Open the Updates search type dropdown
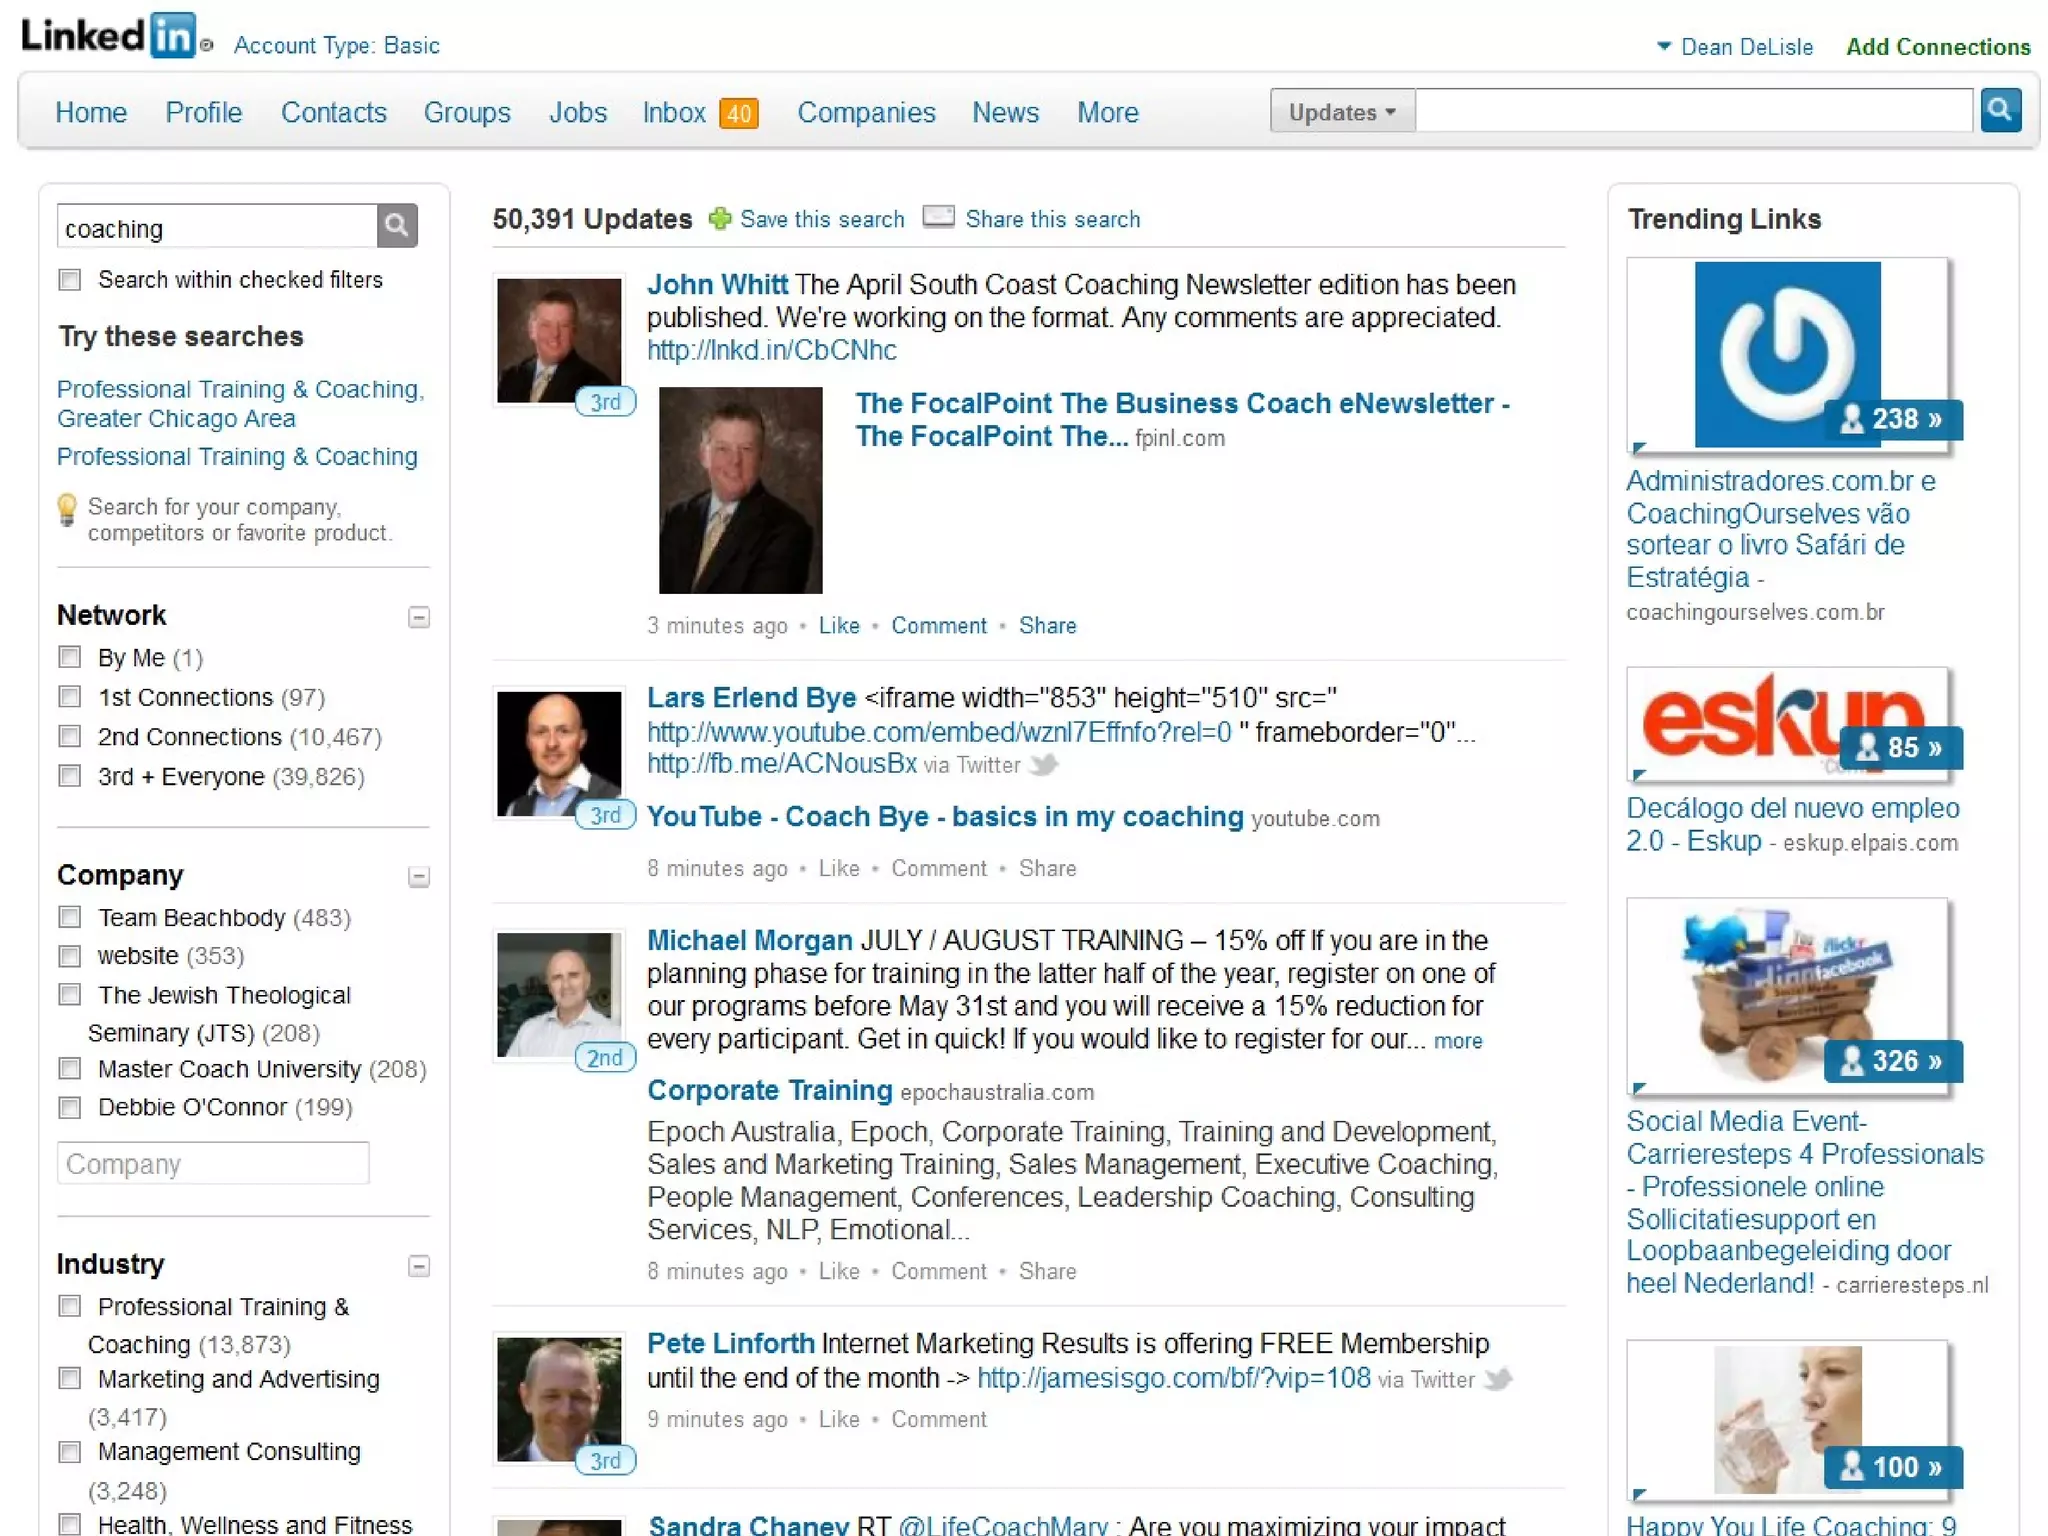Viewport: 2048px width, 1536px height. coord(1341,112)
